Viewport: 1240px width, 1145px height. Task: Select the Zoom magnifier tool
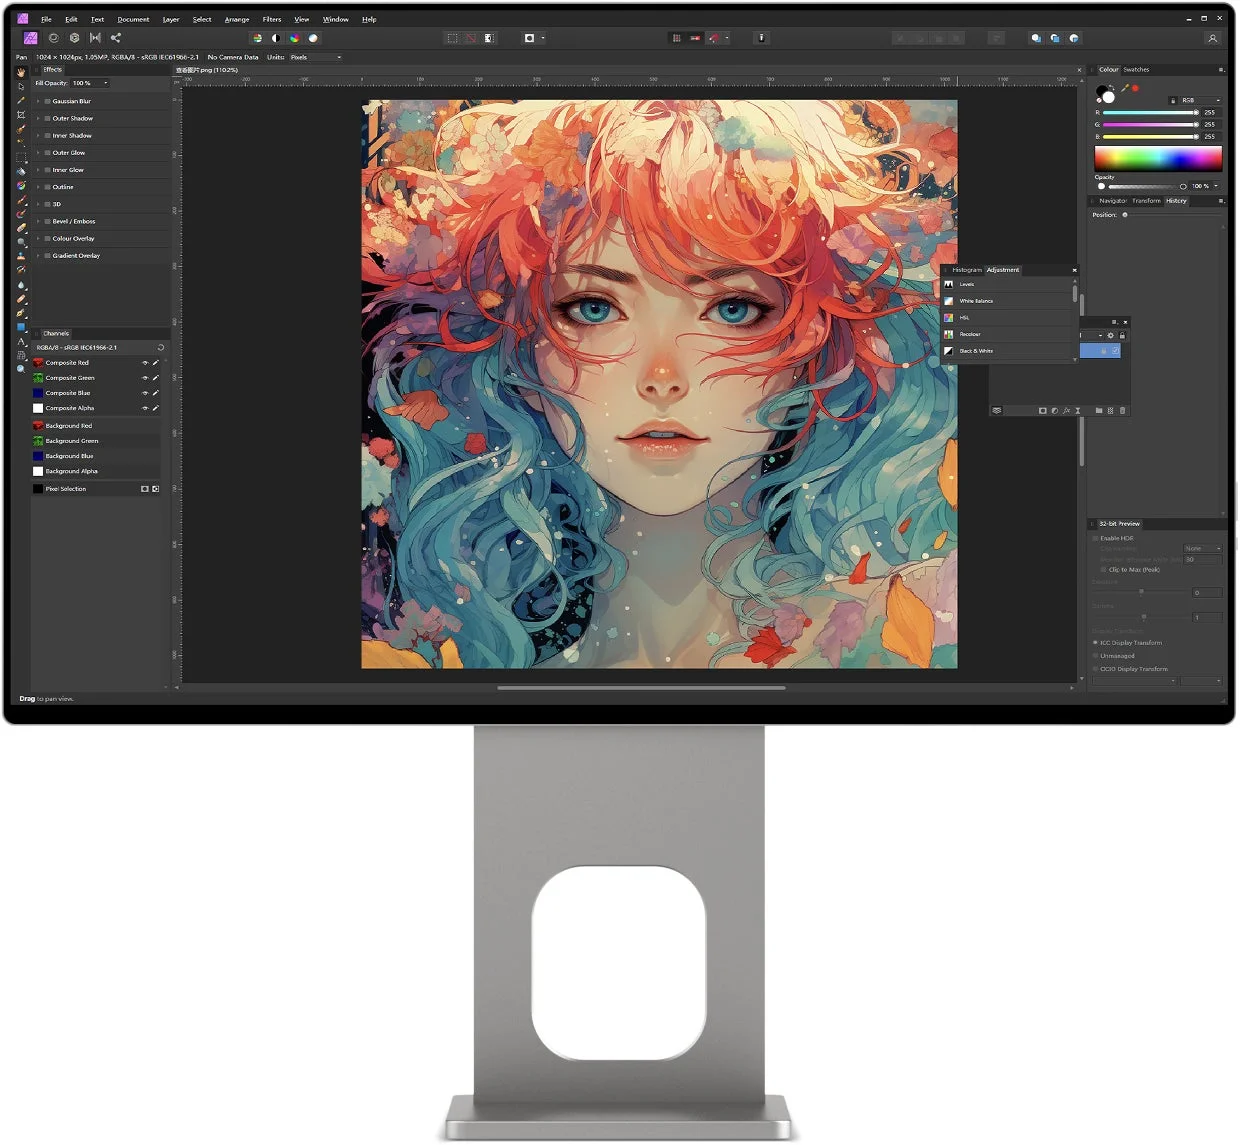[x=21, y=369]
